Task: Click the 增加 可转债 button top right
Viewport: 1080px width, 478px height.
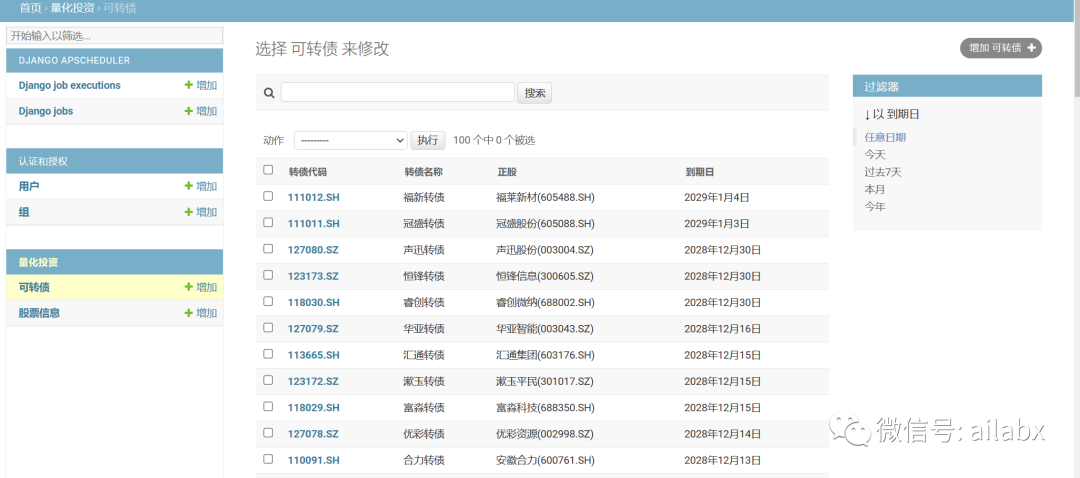Action: [x=1001, y=48]
